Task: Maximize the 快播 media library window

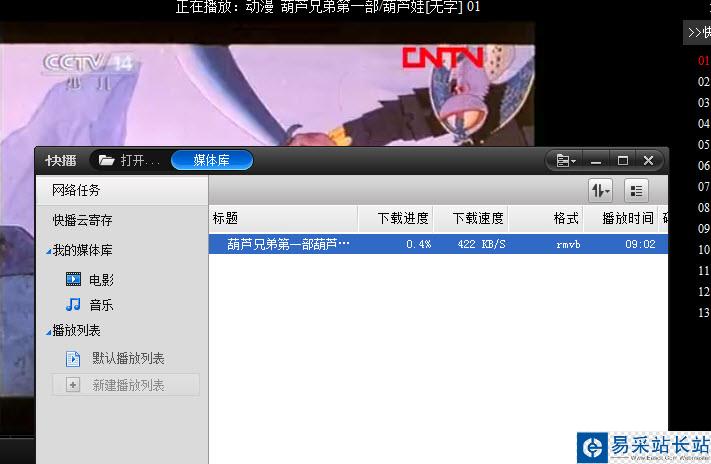Action: point(623,161)
